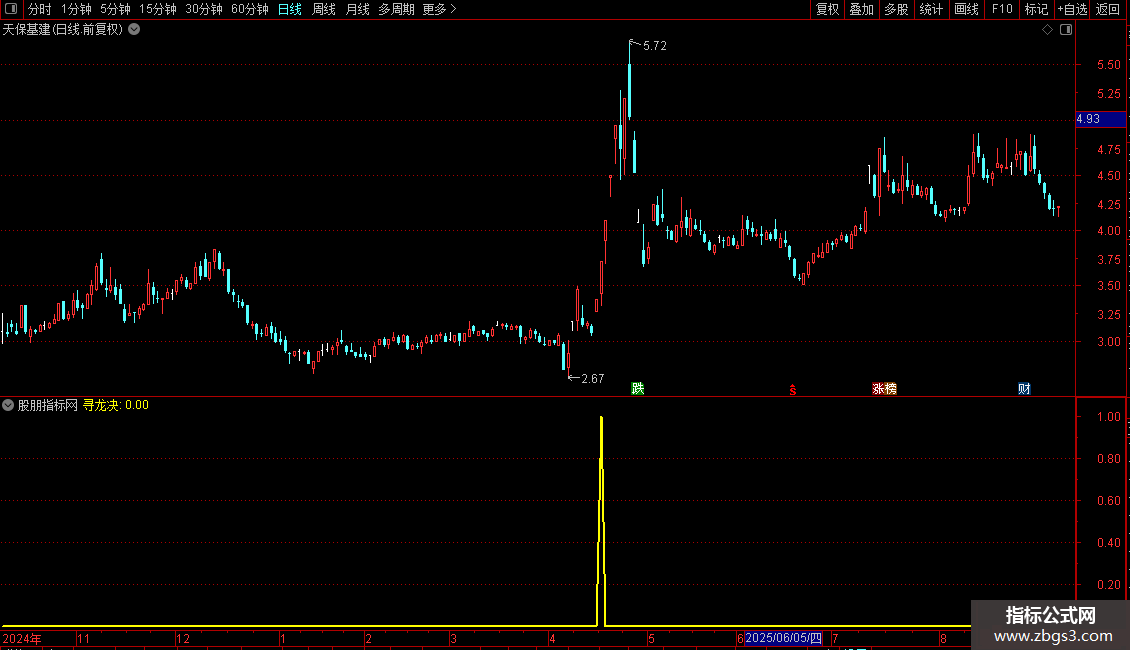Open the 多股 multi-stock view
The image size is (1130, 650).
[x=896, y=9]
